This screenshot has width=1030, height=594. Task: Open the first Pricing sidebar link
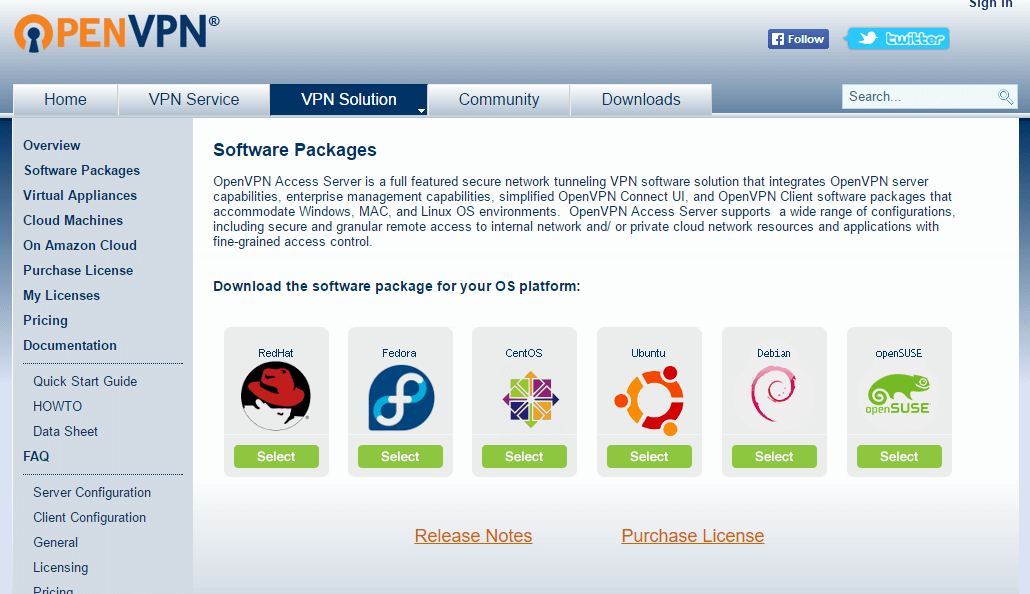pos(45,321)
